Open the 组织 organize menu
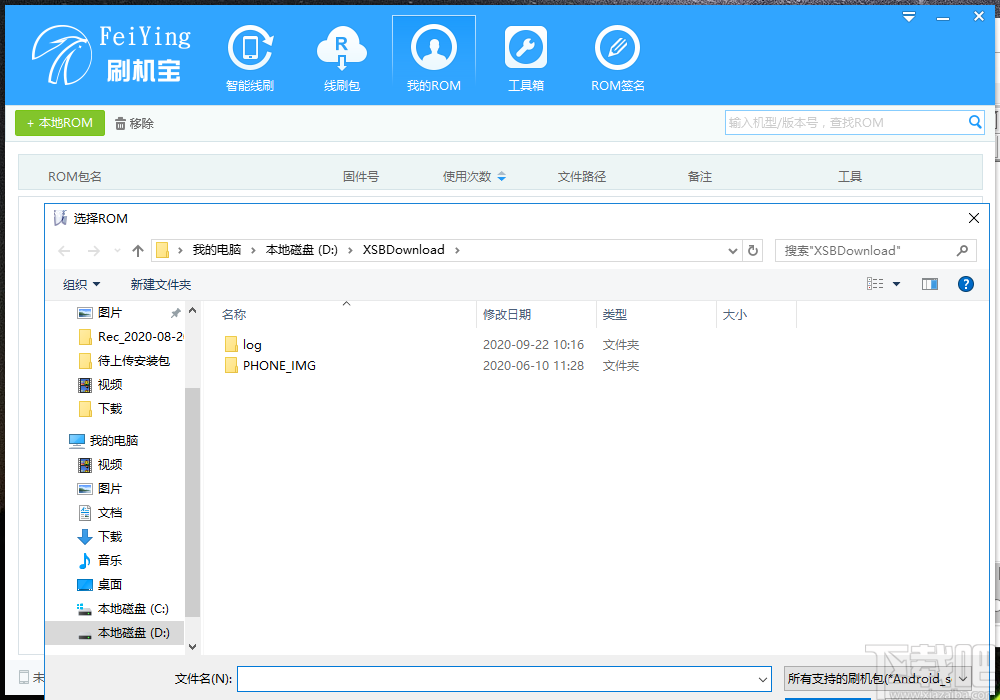This screenshot has width=1000, height=700. pos(81,284)
